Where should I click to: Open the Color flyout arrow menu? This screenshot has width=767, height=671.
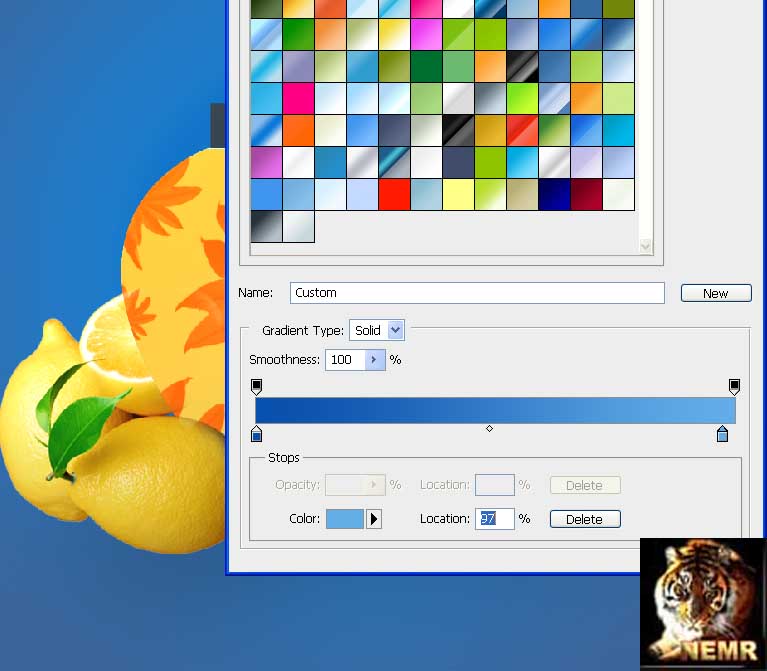pyautogui.click(x=374, y=519)
